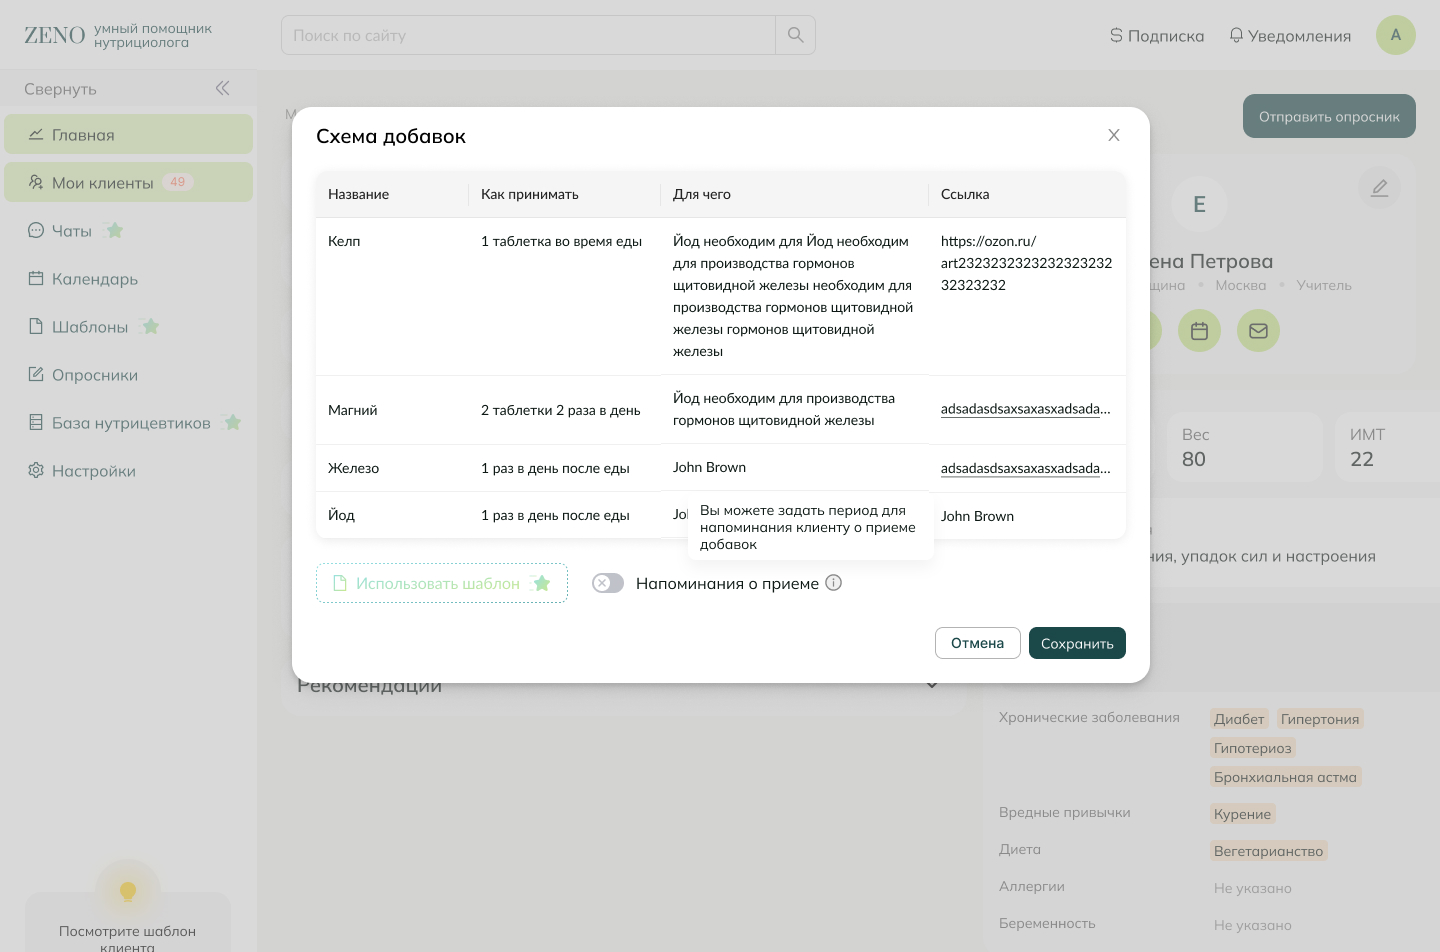Open Мои клиенты section

[128, 182]
